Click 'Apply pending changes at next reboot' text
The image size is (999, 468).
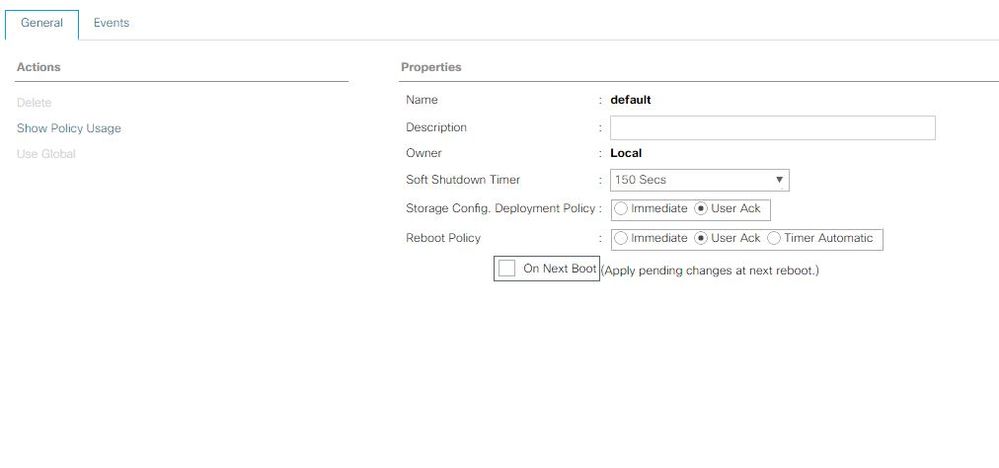(710, 271)
